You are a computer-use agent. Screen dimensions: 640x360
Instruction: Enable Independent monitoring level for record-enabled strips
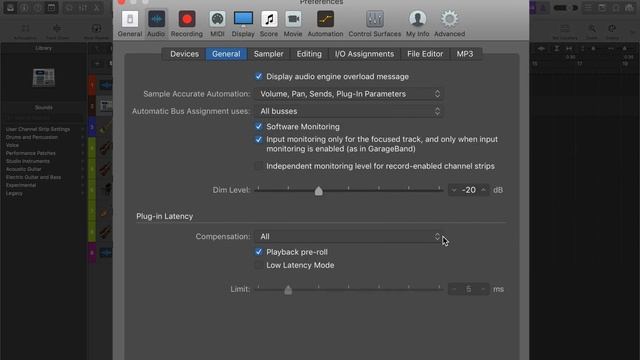259,166
